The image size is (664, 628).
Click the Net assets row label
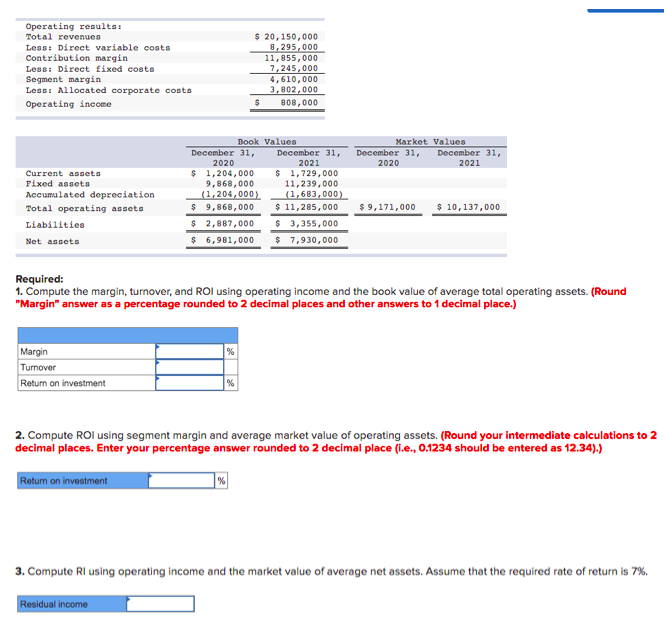[x=53, y=241]
